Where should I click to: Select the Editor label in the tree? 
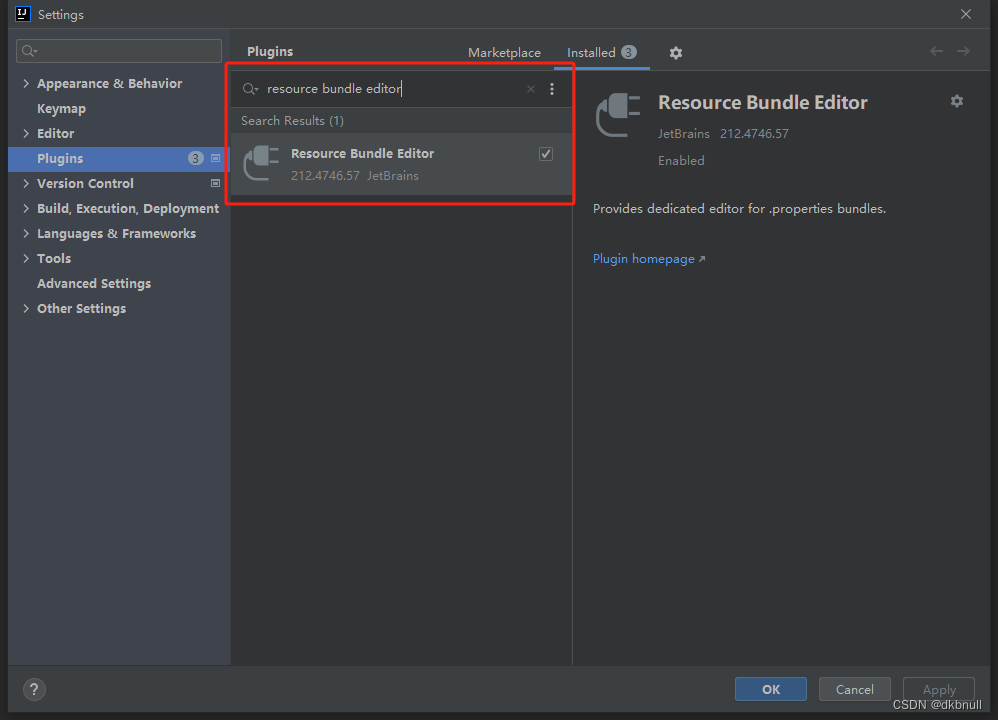tap(55, 134)
